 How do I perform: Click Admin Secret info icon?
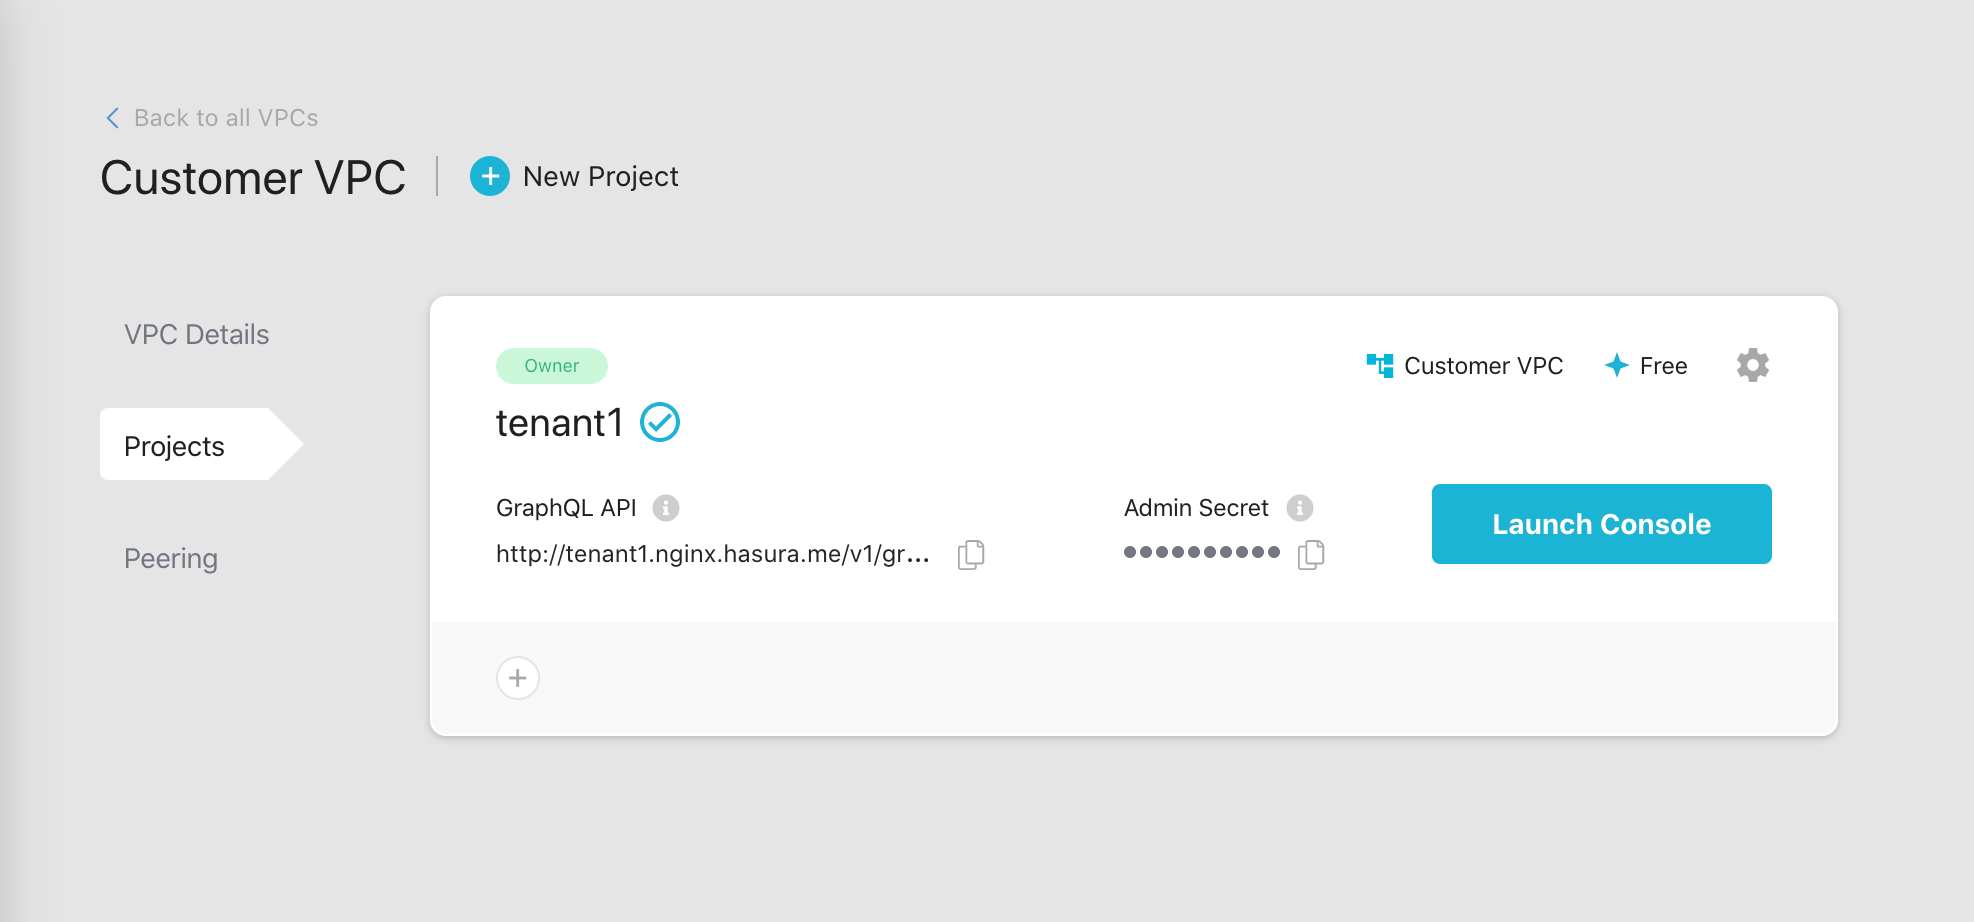pos(1299,508)
